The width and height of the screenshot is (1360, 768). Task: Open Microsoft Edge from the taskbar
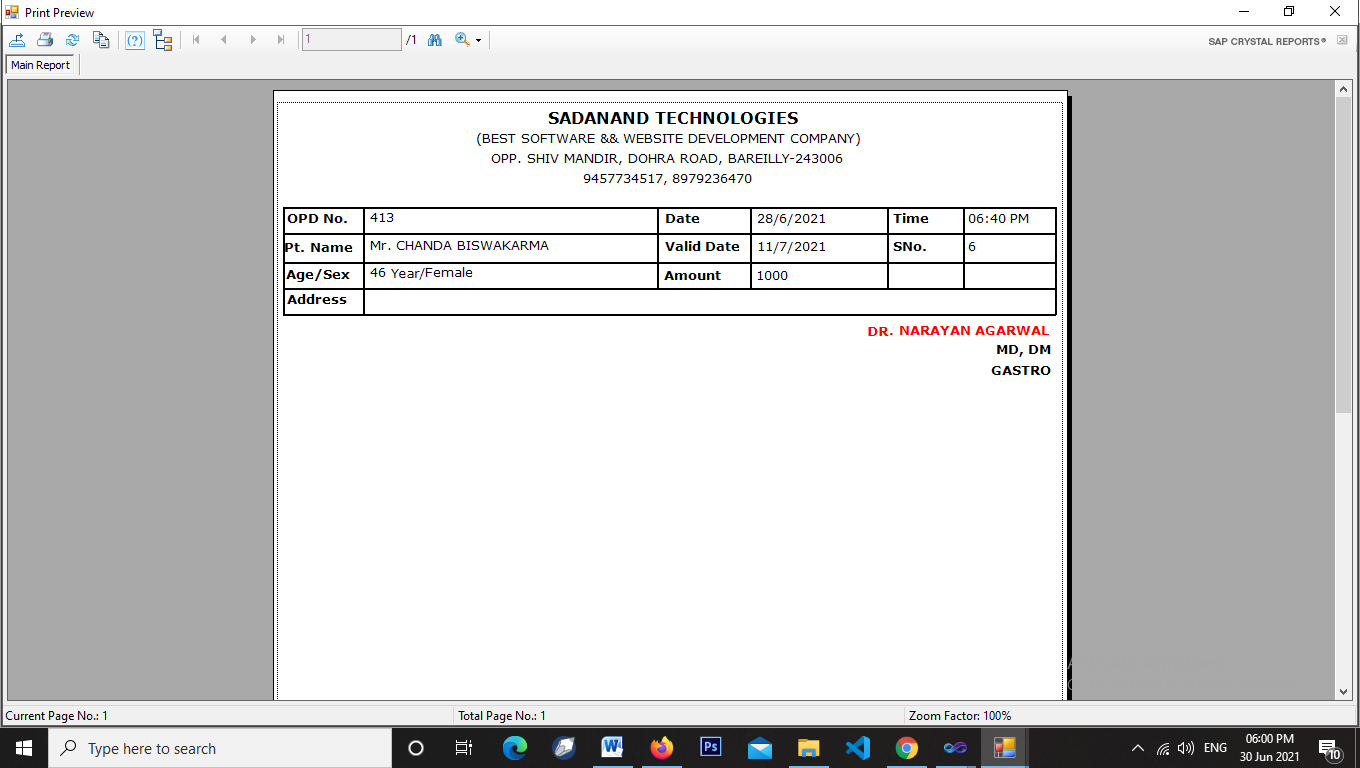(x=515, y=748)
